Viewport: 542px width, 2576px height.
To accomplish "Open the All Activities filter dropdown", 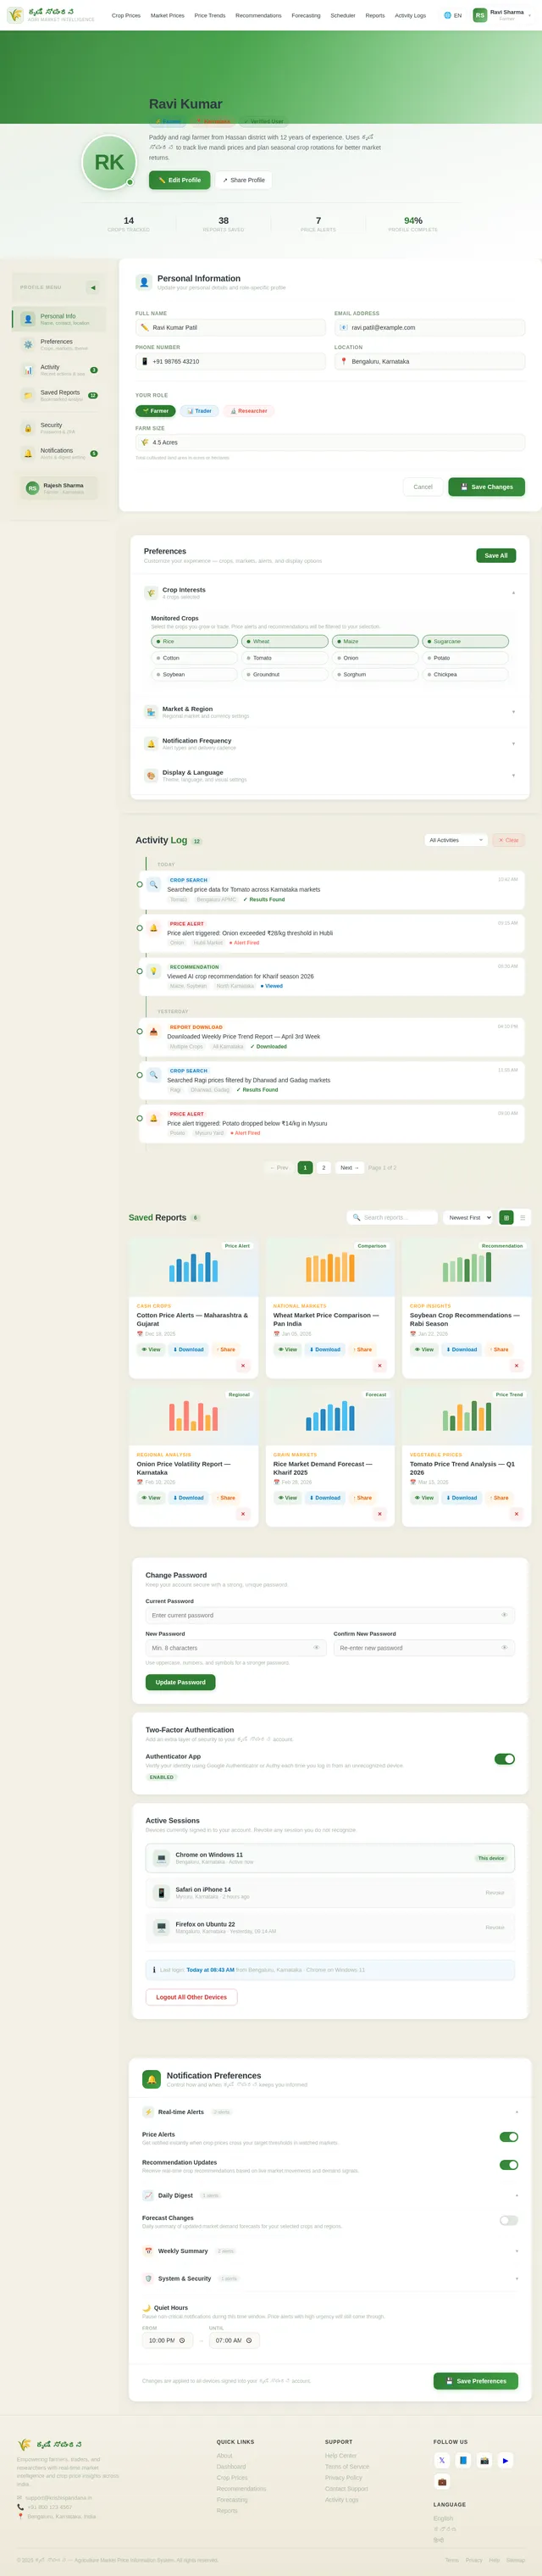I will click(x=455, y=840).
